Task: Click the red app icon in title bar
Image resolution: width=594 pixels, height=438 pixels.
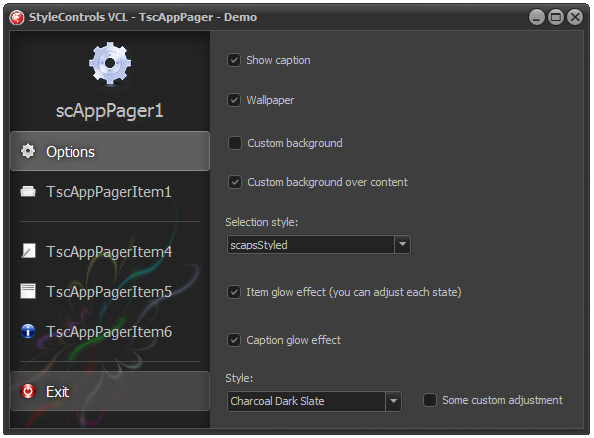Action: tap(17, 17)
